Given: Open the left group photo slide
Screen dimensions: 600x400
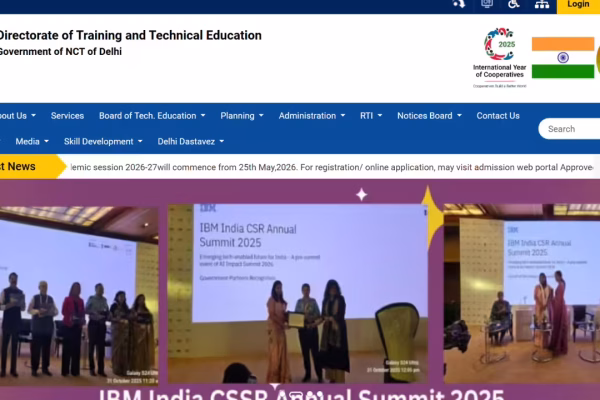Looking at the screenshot, I should click(79, 296).
